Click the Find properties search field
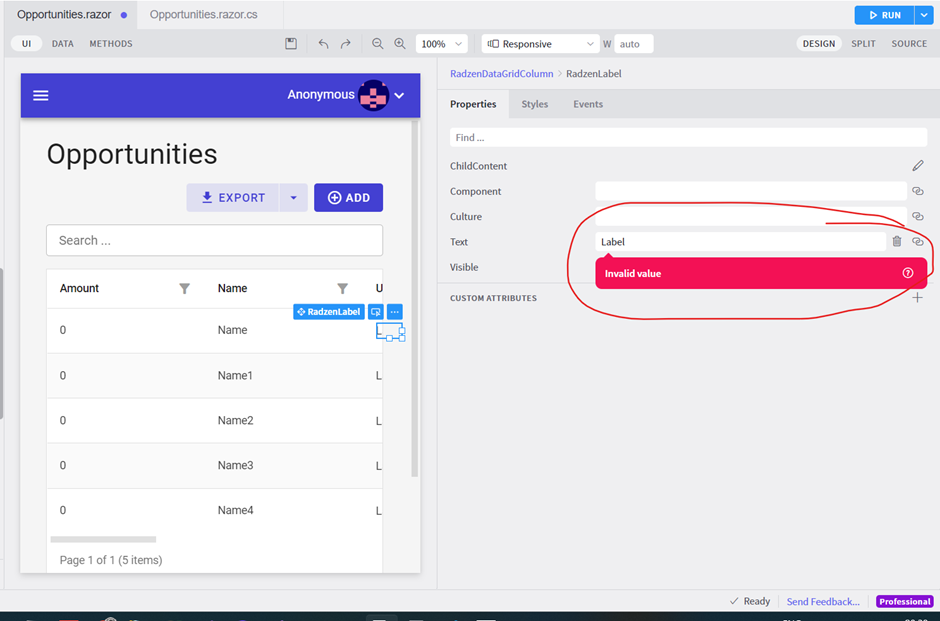940x621 pixels. (688, 137)
